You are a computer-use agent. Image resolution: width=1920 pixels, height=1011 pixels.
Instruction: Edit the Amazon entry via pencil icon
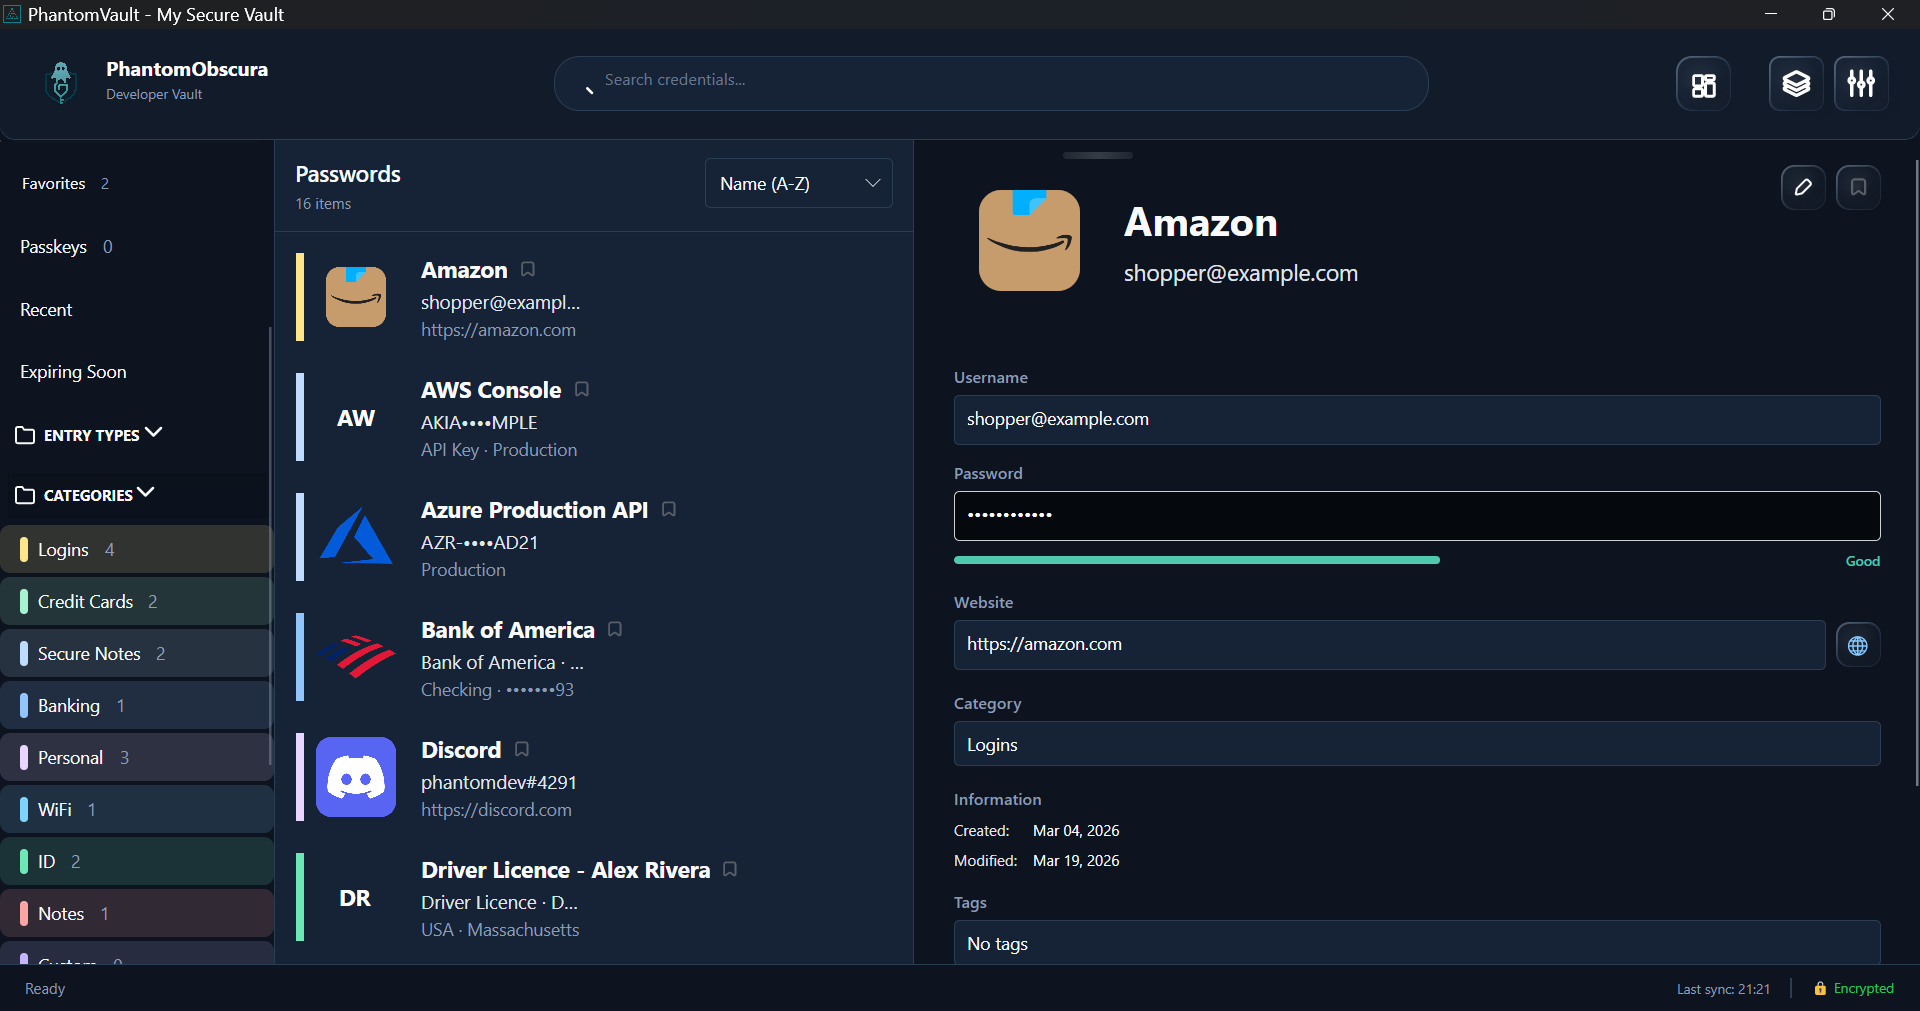click(x=1802, y=187)
